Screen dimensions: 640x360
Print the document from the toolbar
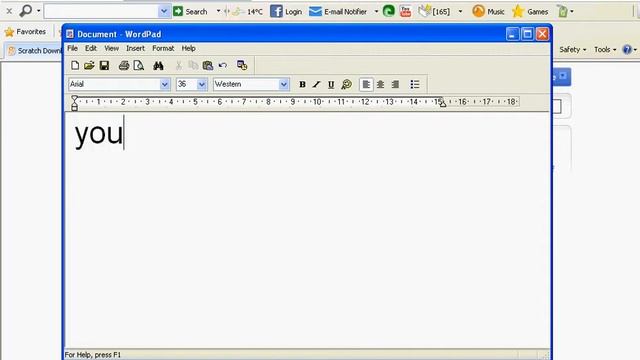click(124, 65)
